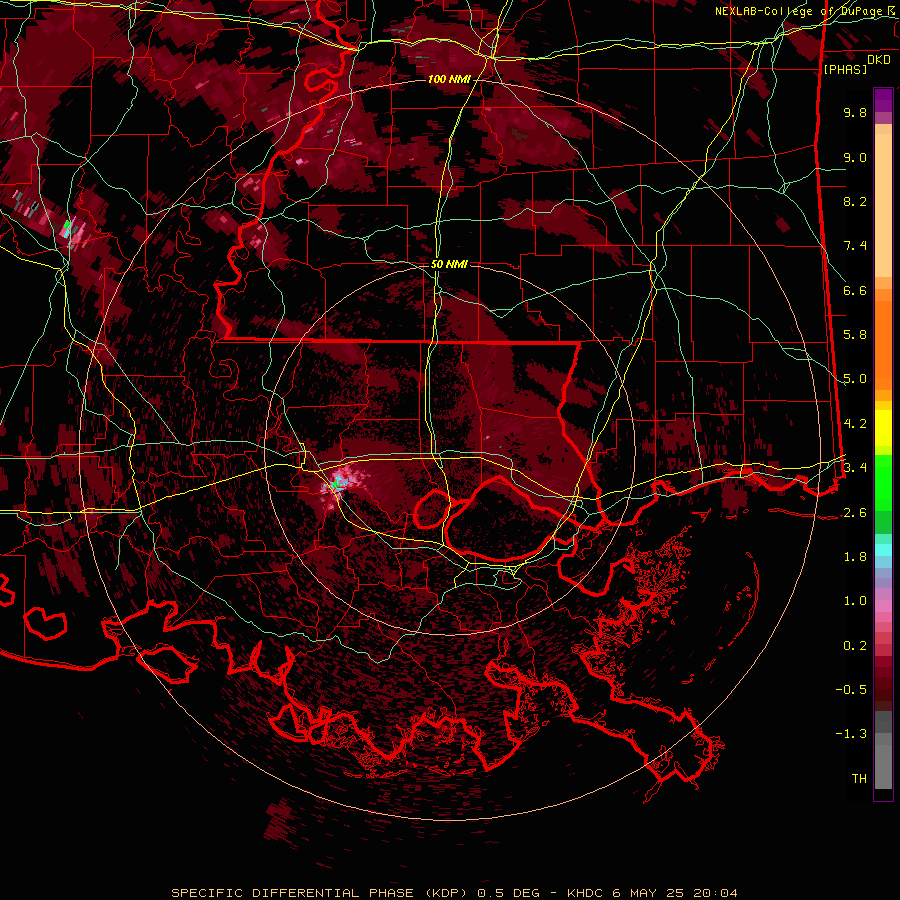Select the 9.0 value on the color scale
Screen dimensions: 900x900
click(855, 157)
